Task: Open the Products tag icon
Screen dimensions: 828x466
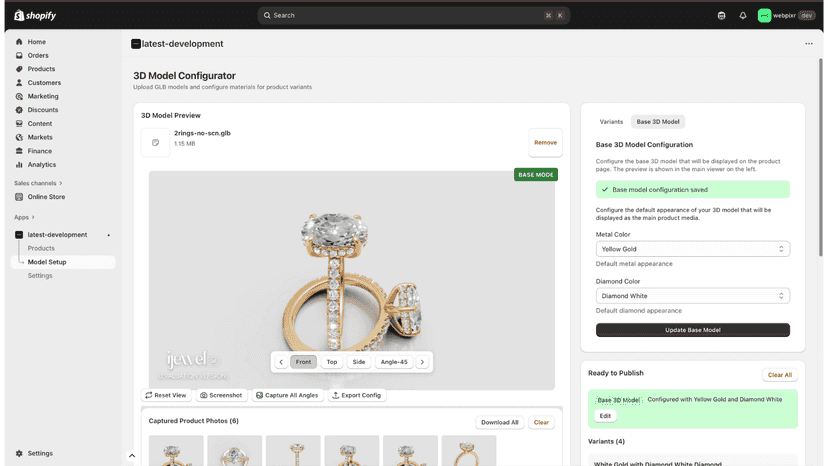Action: (19, 69)
